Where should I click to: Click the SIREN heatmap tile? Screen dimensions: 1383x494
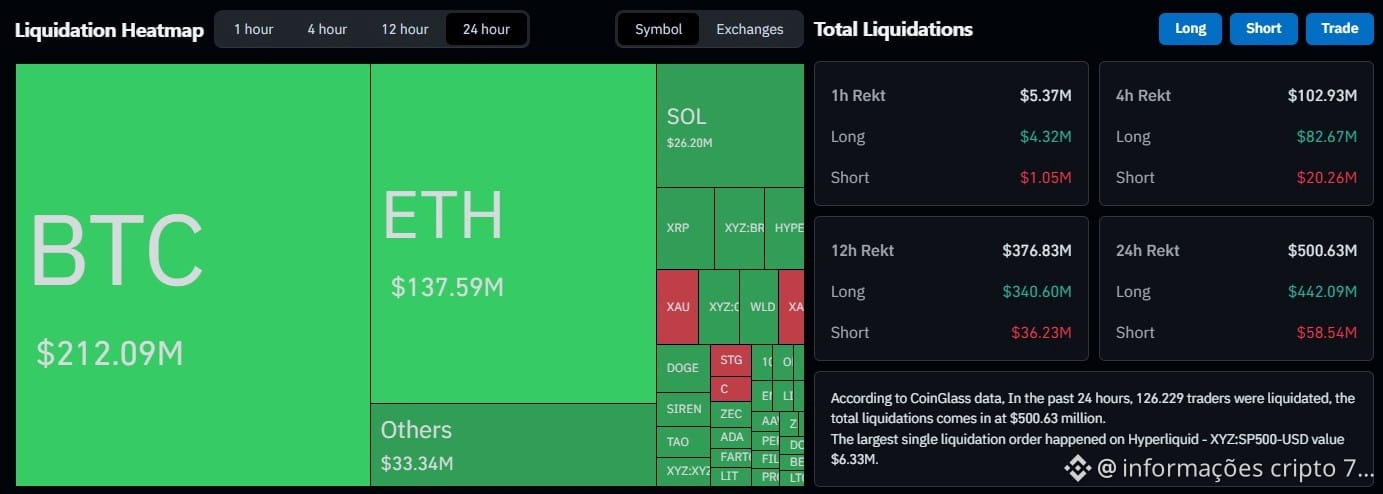(x=682, y=408)
